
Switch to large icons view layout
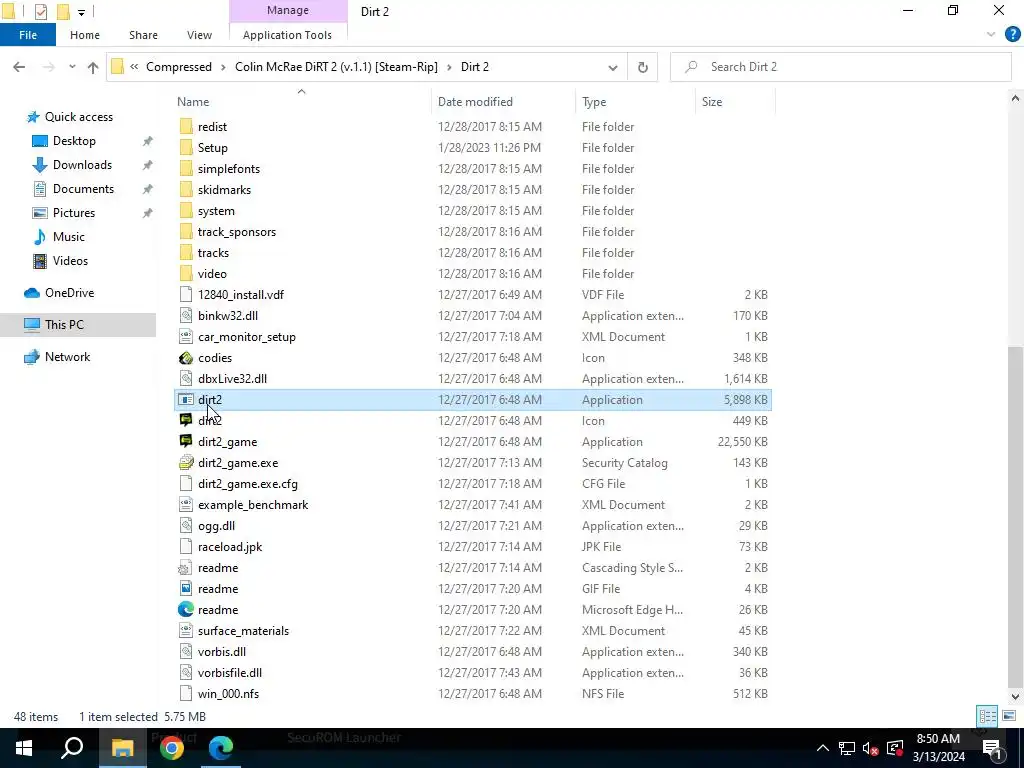(1009, 716)
